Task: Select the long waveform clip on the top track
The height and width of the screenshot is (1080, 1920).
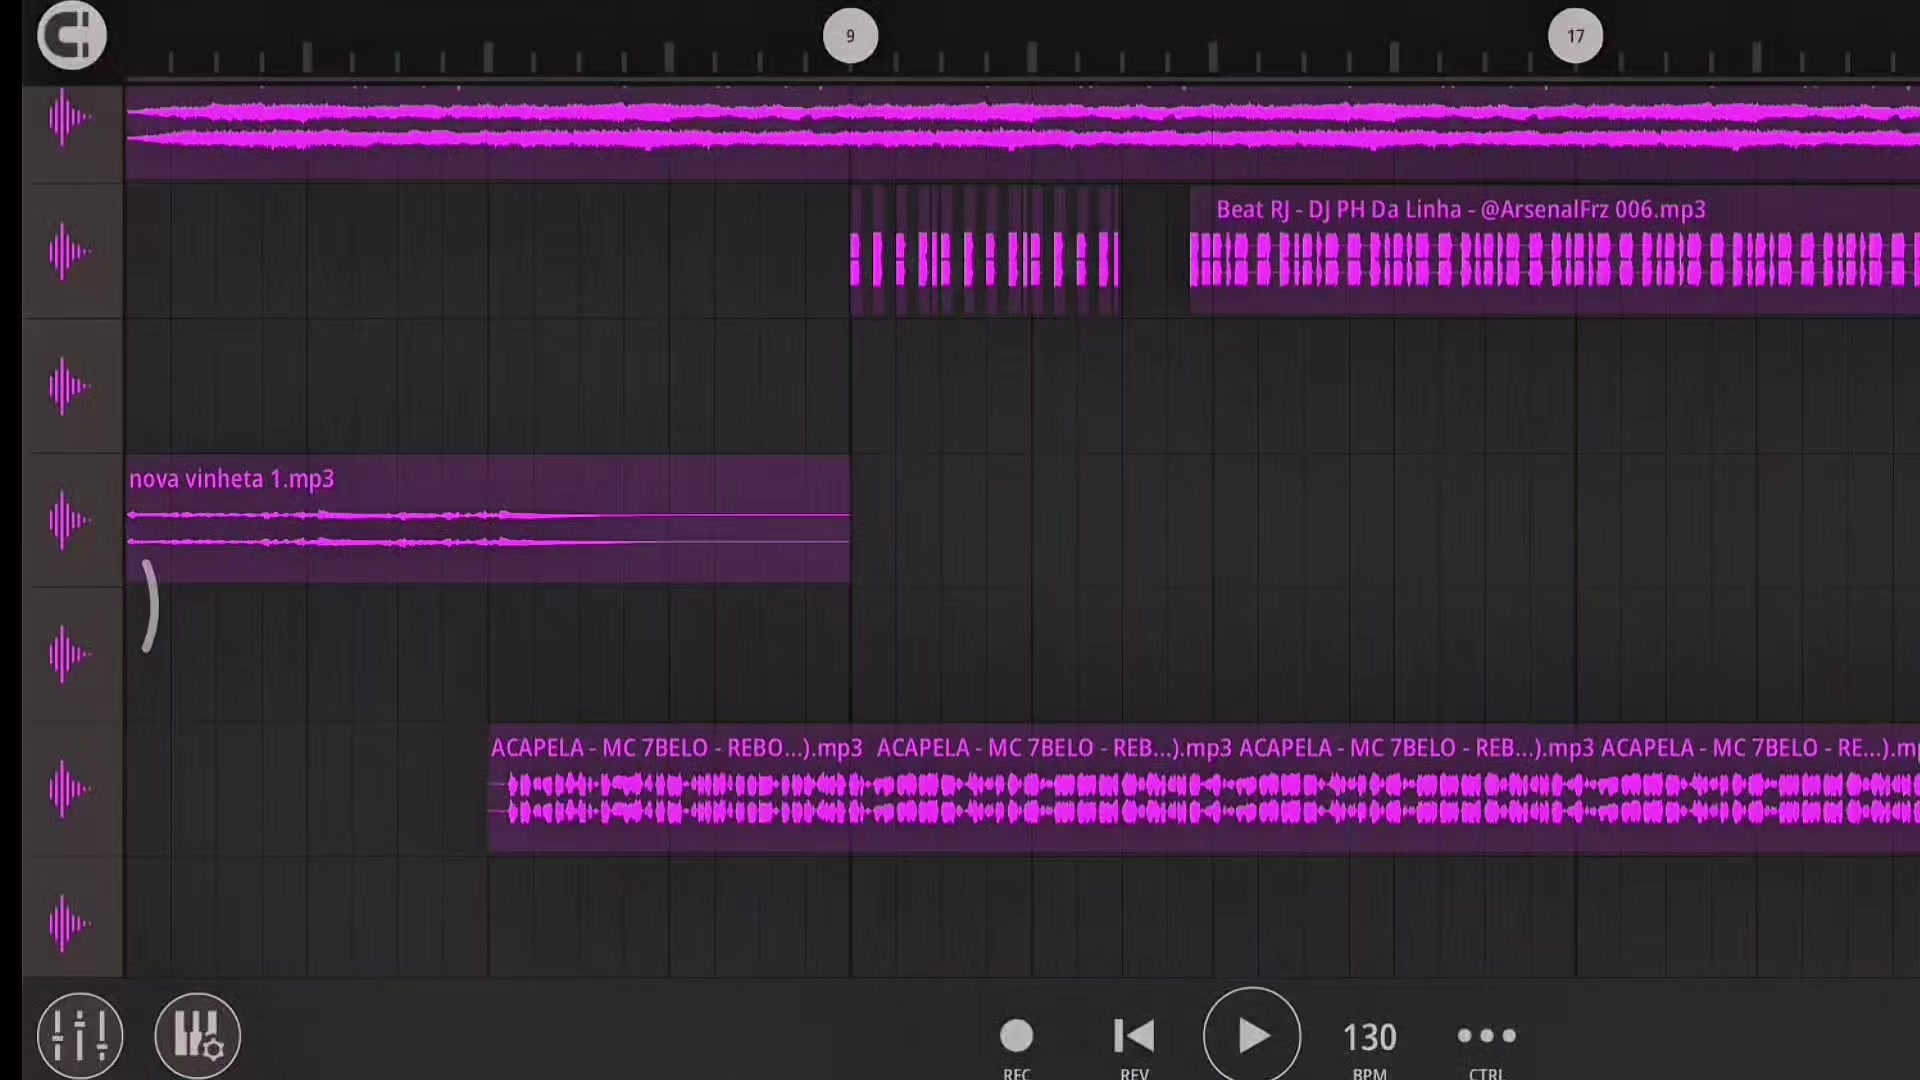Action: pos(1022,132)
